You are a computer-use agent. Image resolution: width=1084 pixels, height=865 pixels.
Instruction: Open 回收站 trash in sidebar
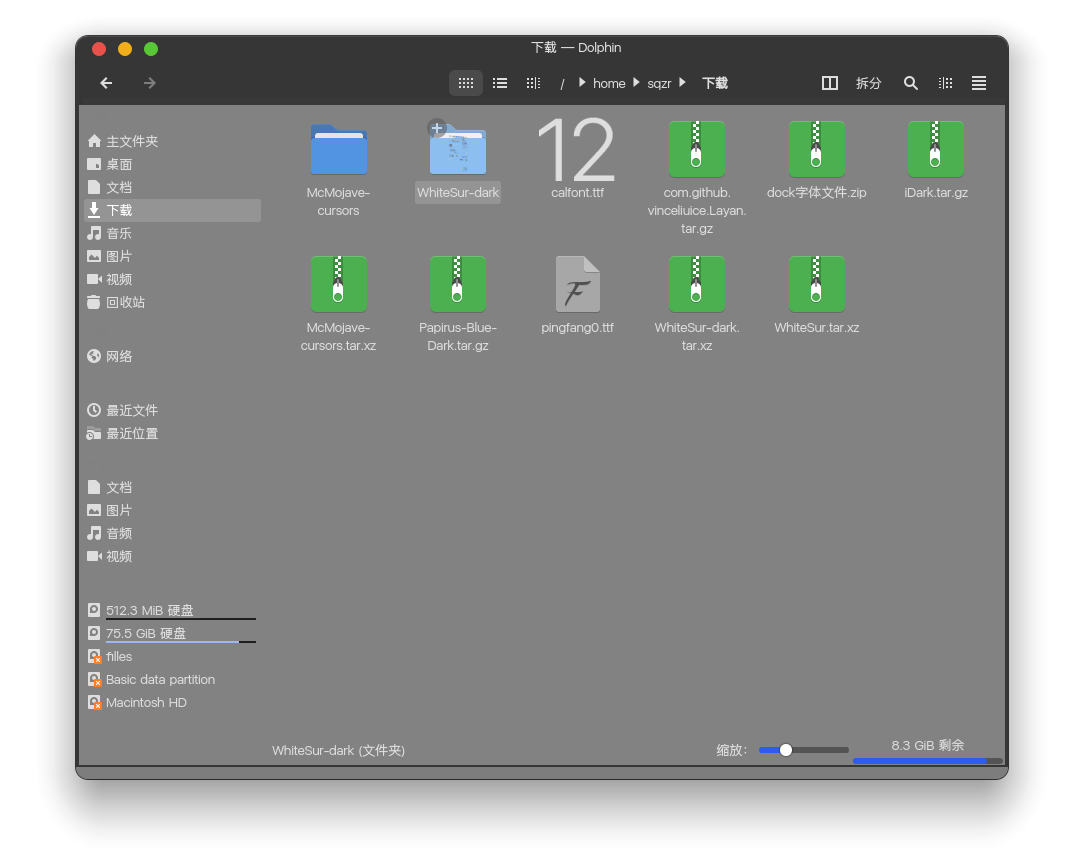172,302
